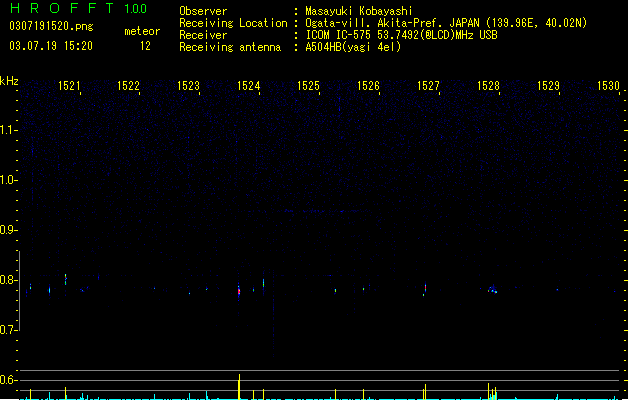The width and height of the screenshot is (629, 400).
Task: Click the HROFFT 1.0.0 title text
Action: (x=79, y=8)
